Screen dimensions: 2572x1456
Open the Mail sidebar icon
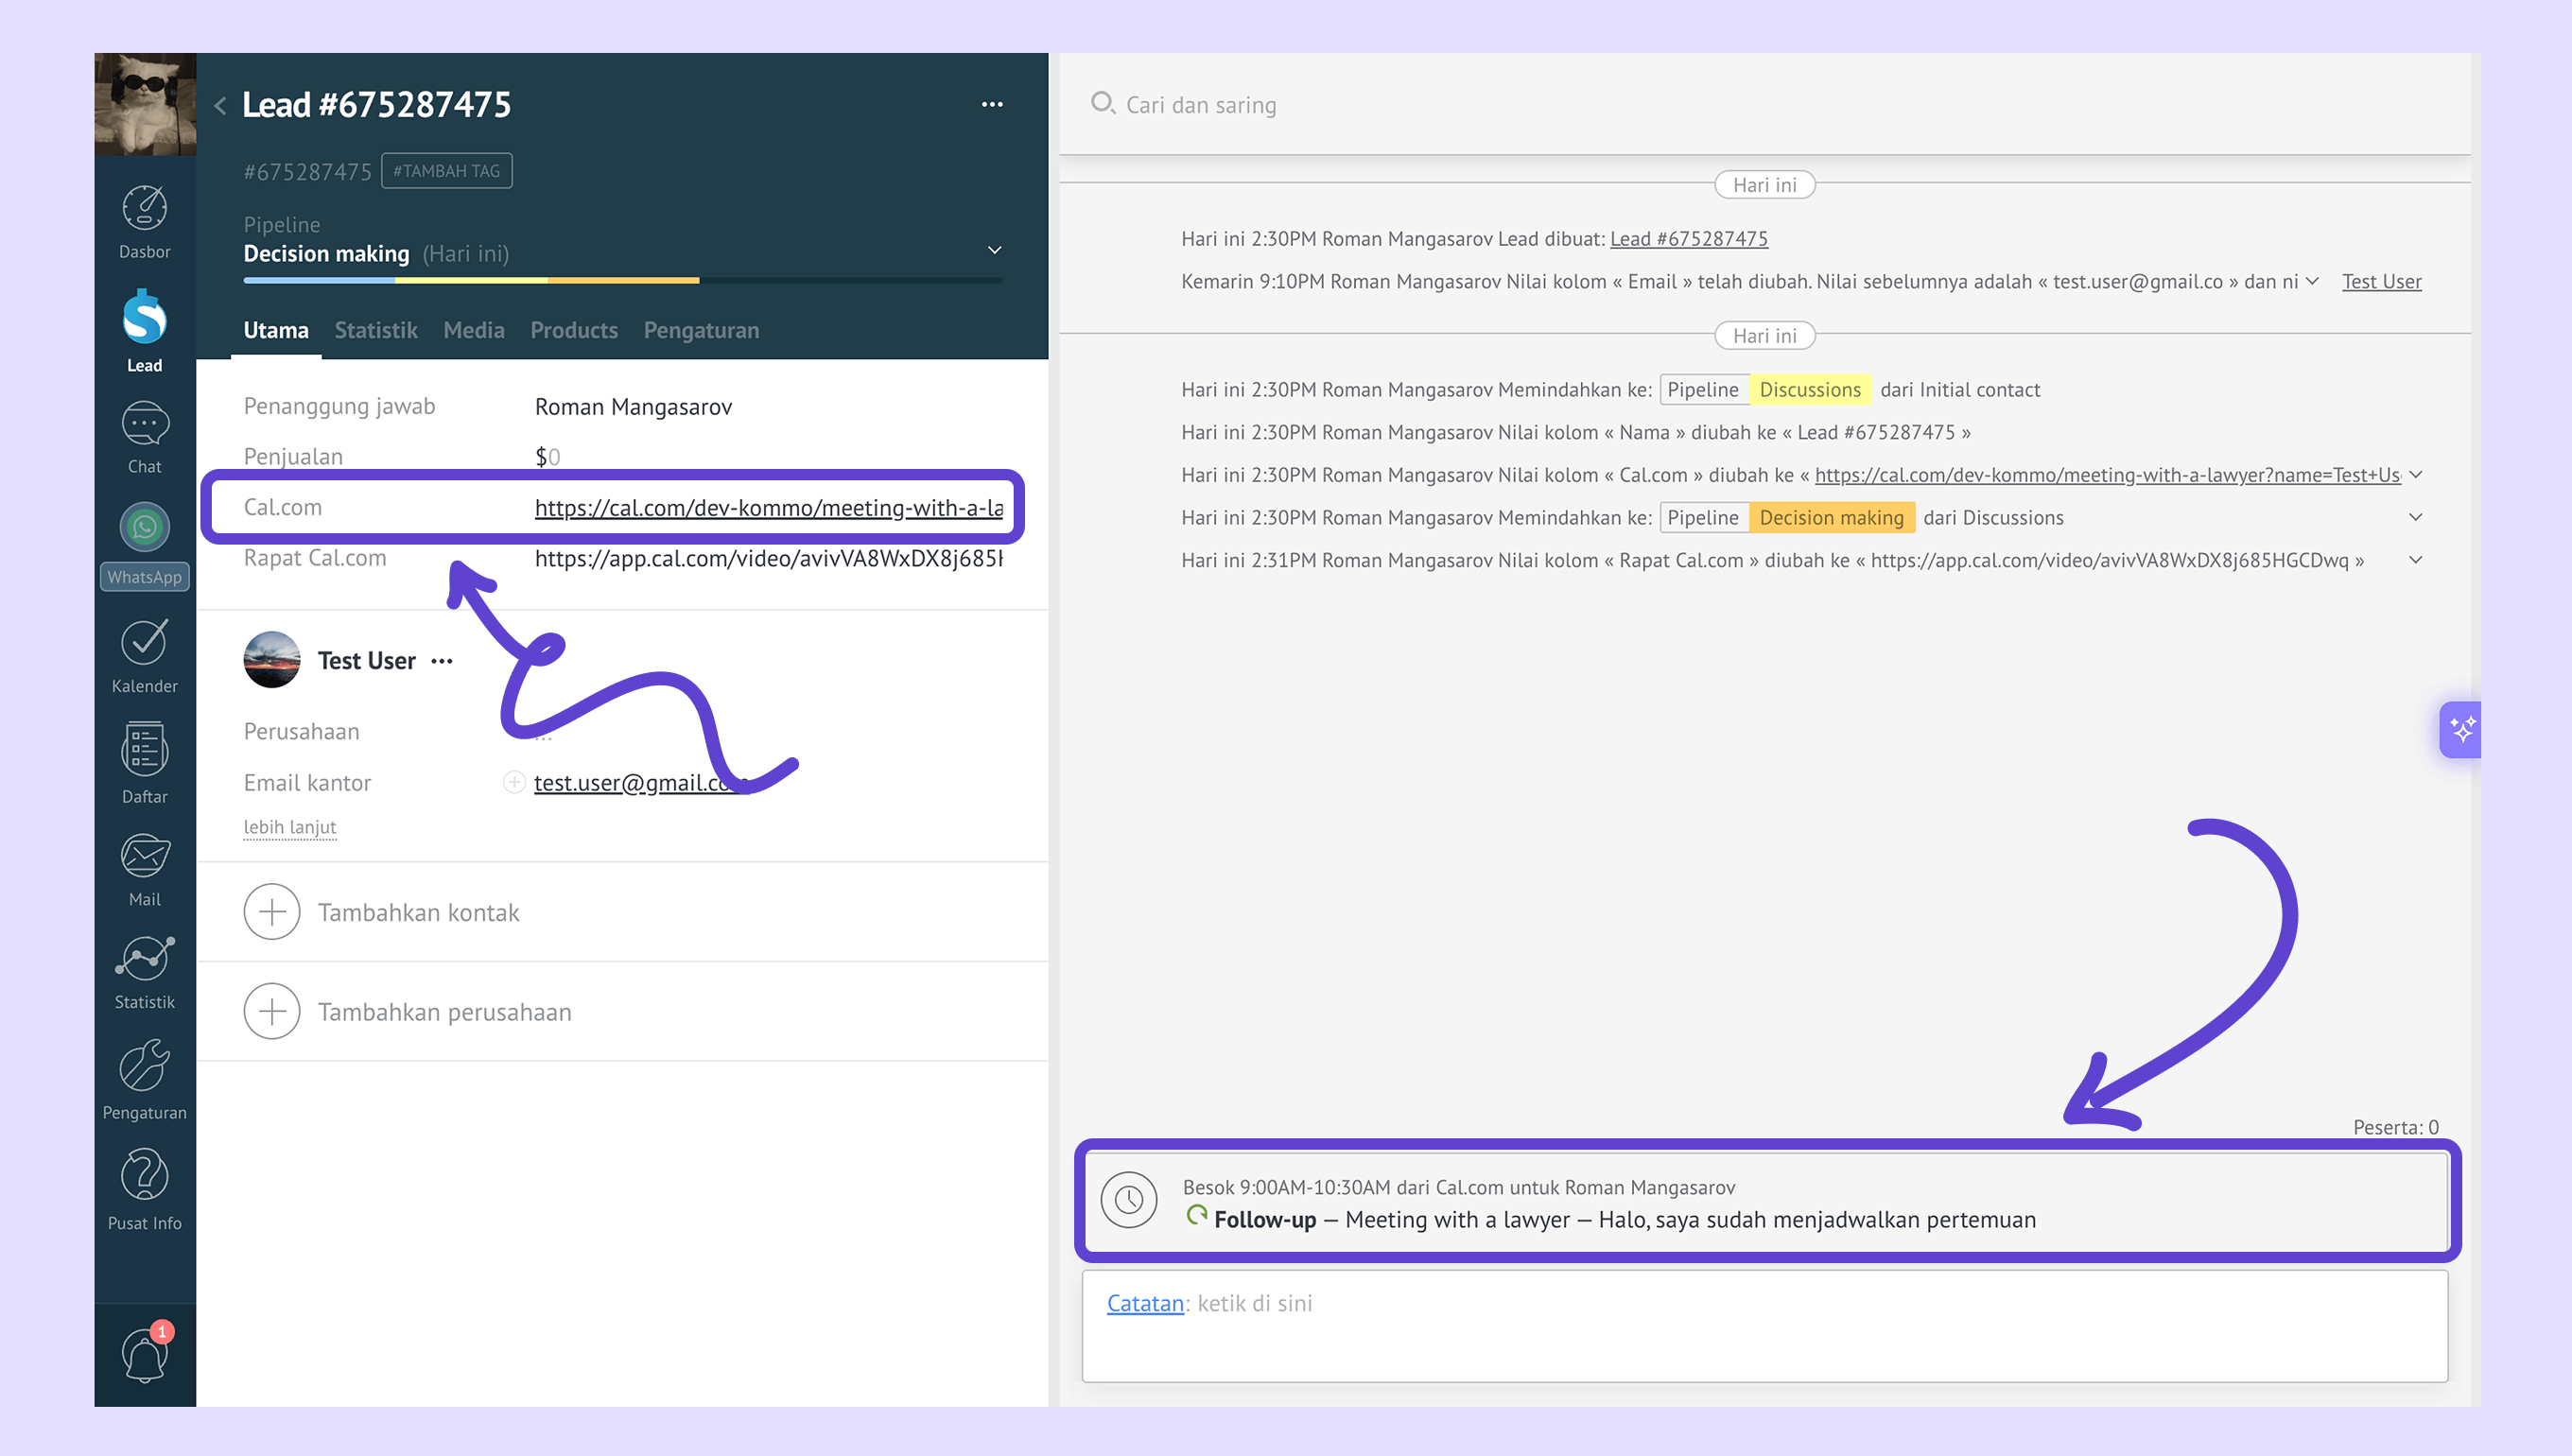(x=144, y=856)
